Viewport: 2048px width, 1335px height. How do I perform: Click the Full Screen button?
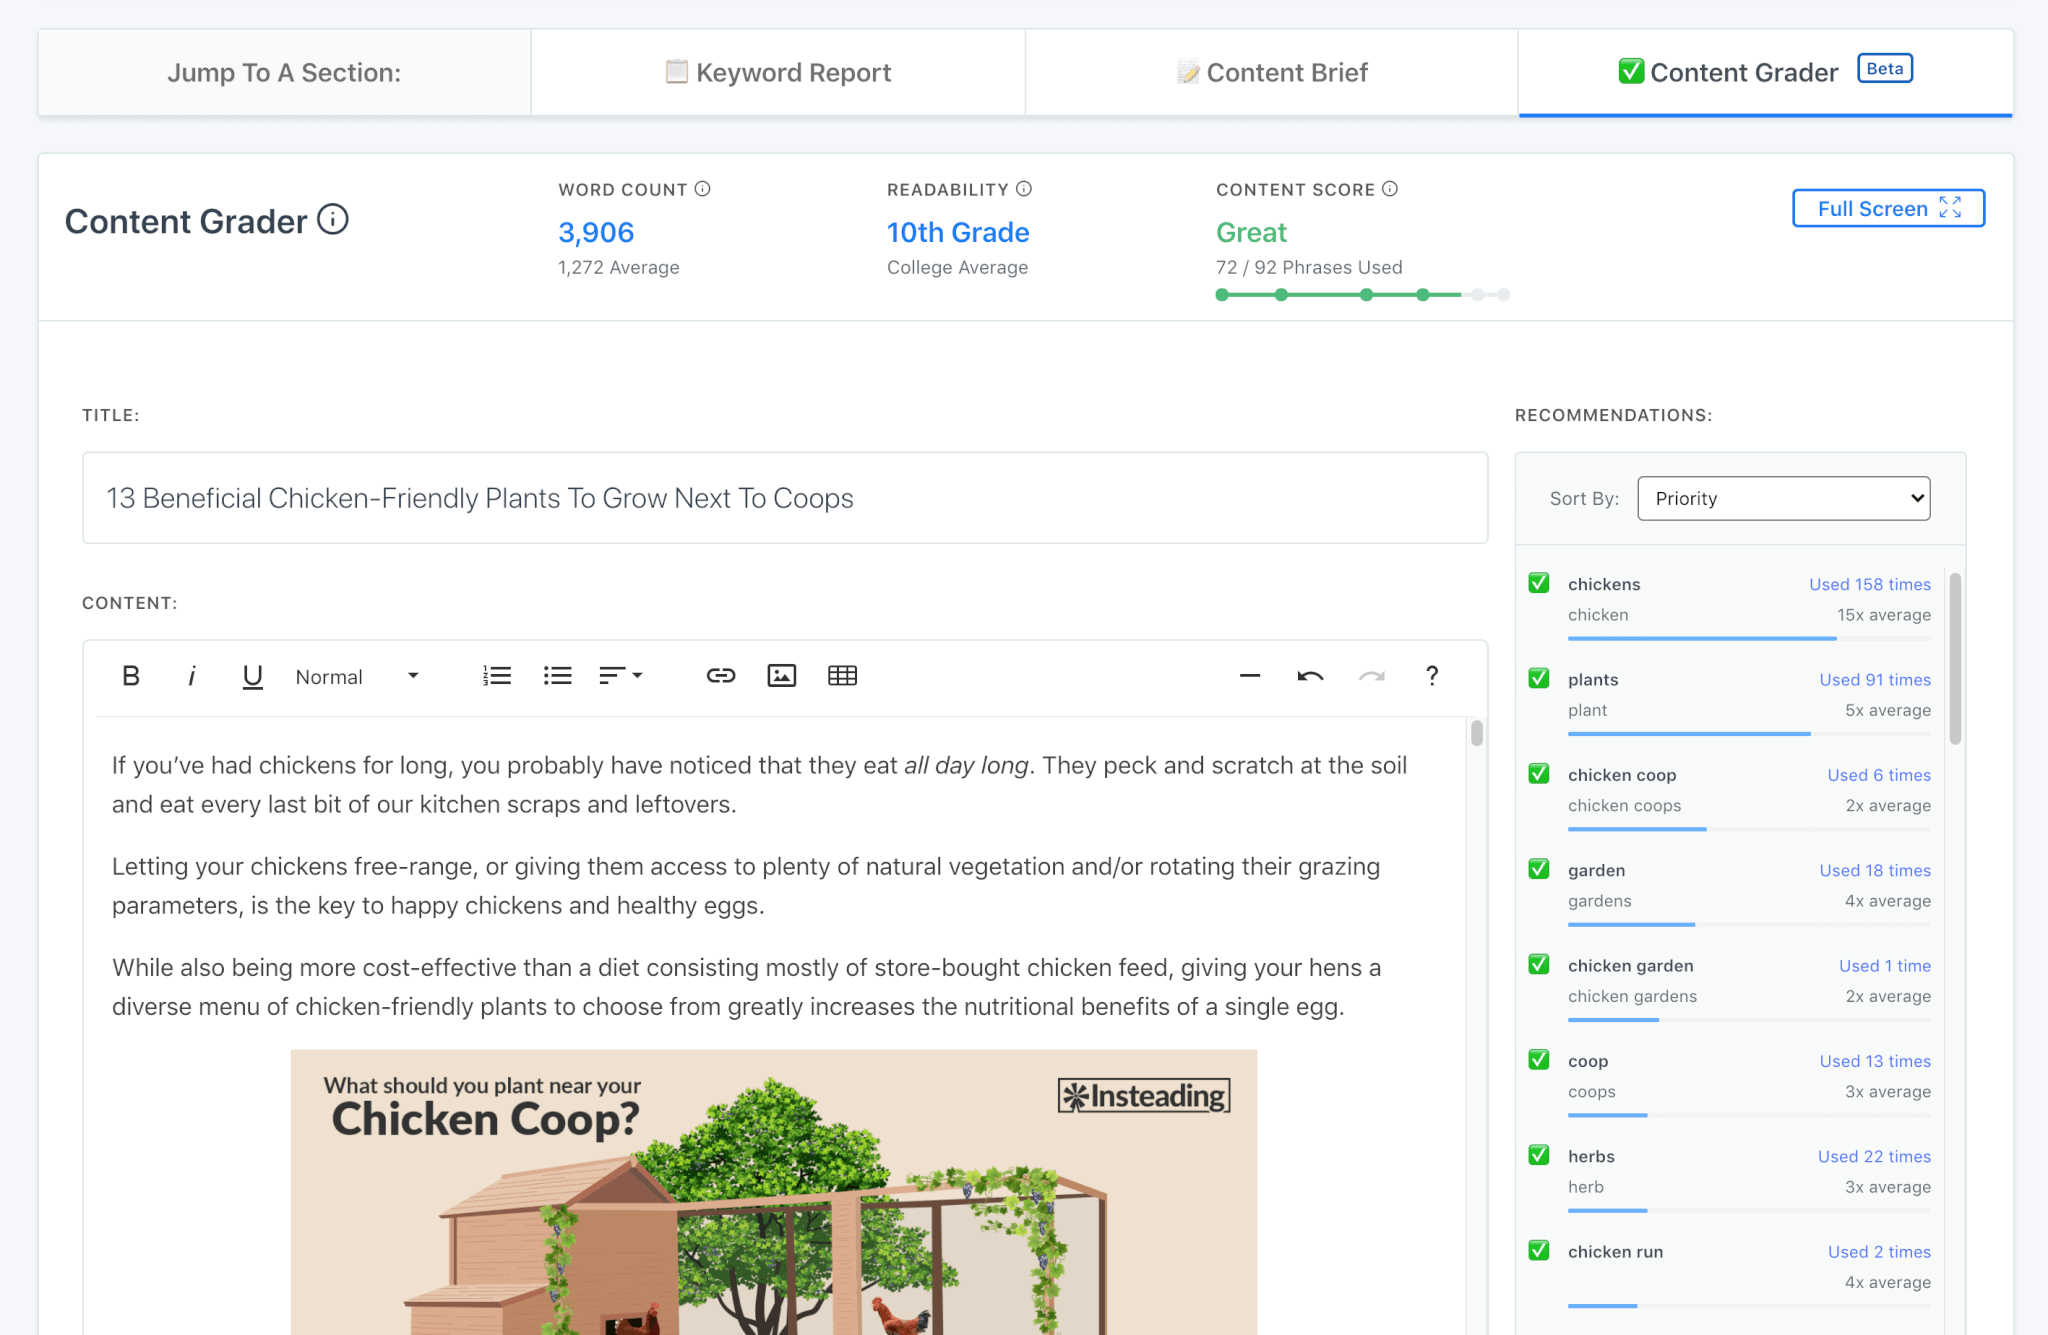pos(1887,208)
